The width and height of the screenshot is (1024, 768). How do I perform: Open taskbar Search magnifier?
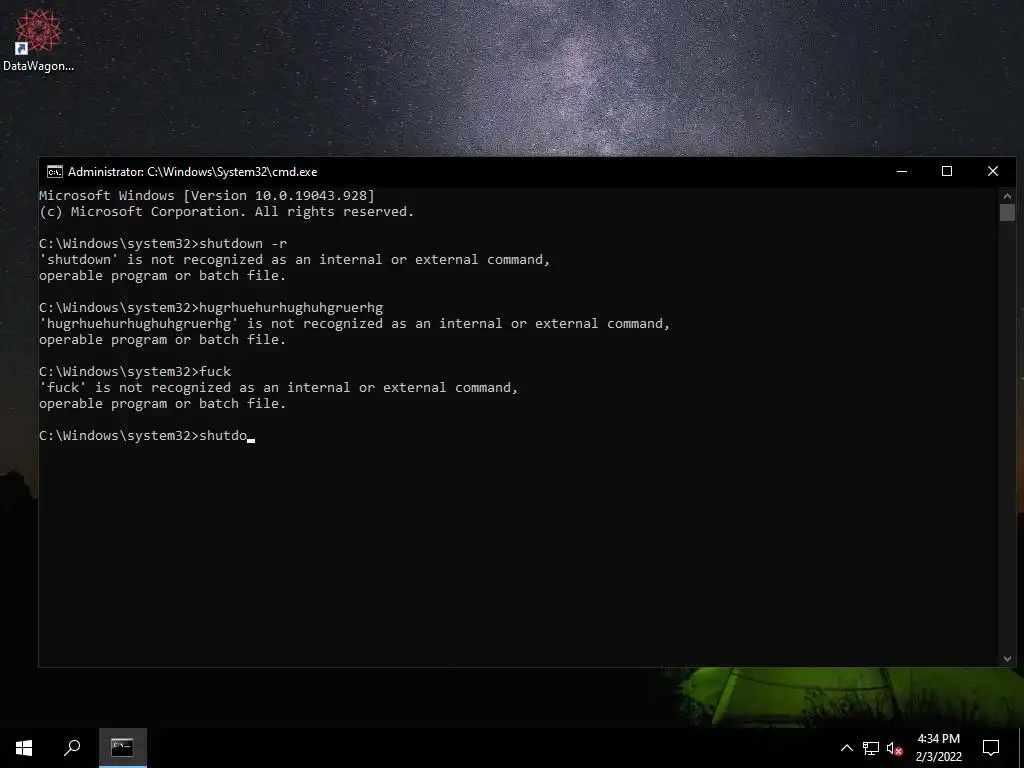pos(72,748)
